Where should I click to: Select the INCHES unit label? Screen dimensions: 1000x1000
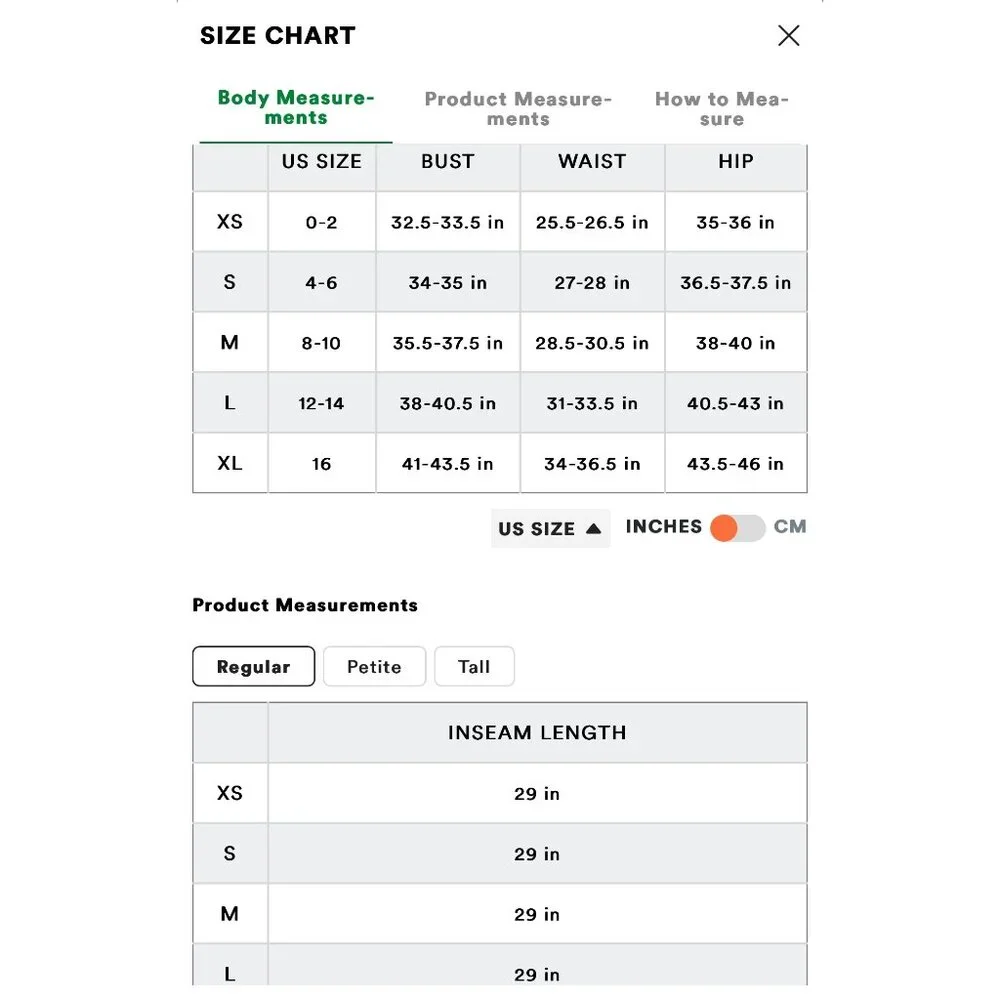(x=664, y=527)
